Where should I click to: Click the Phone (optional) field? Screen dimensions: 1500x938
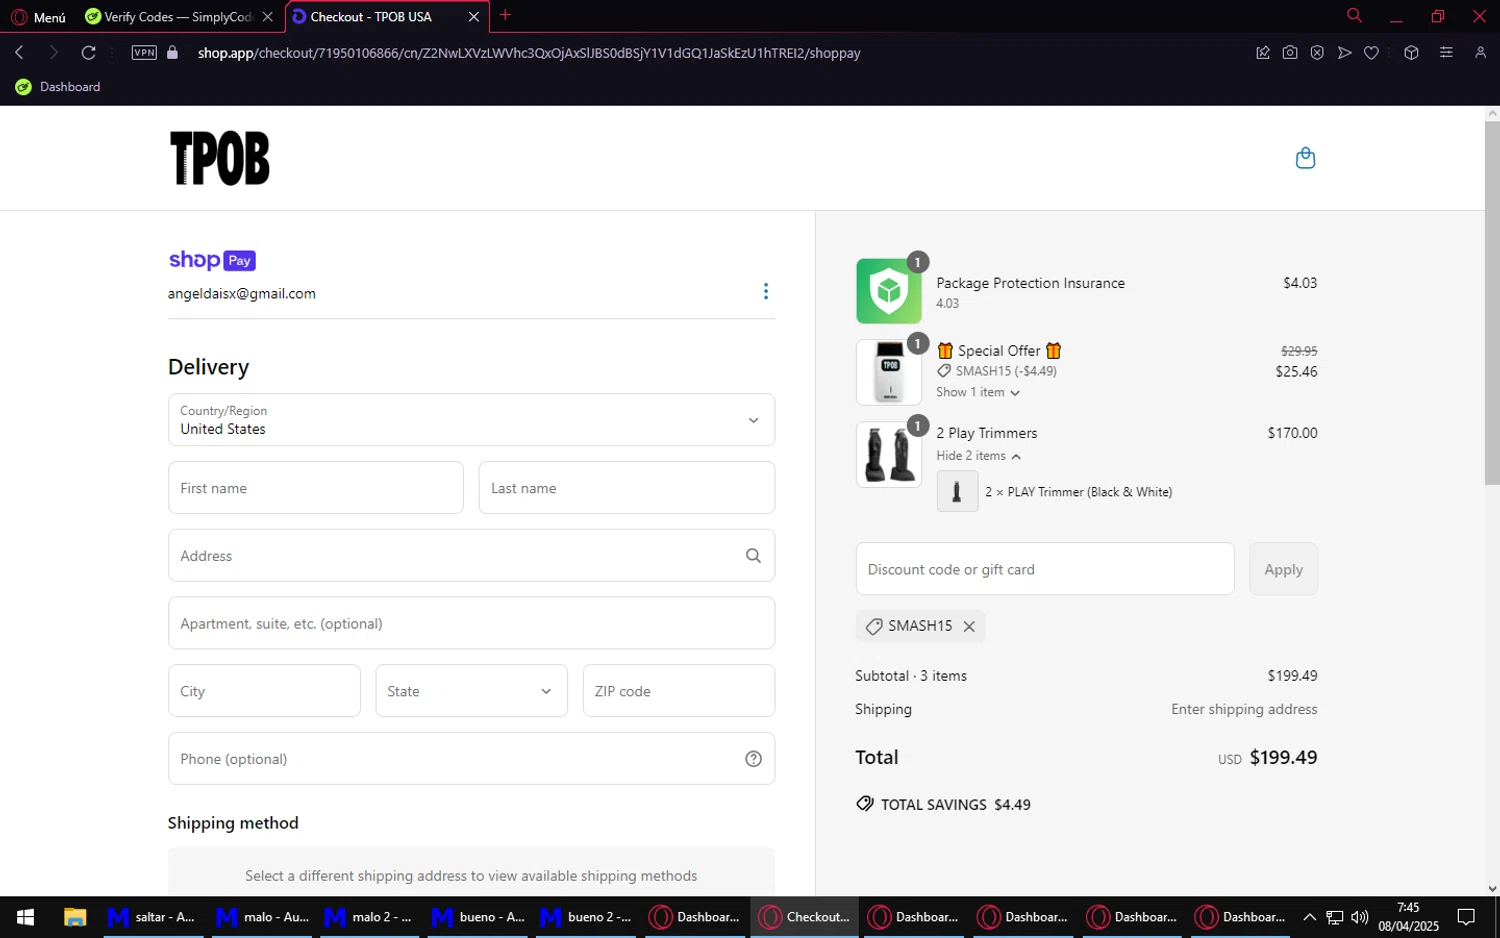pyautogui.click(x=471, y=759)
